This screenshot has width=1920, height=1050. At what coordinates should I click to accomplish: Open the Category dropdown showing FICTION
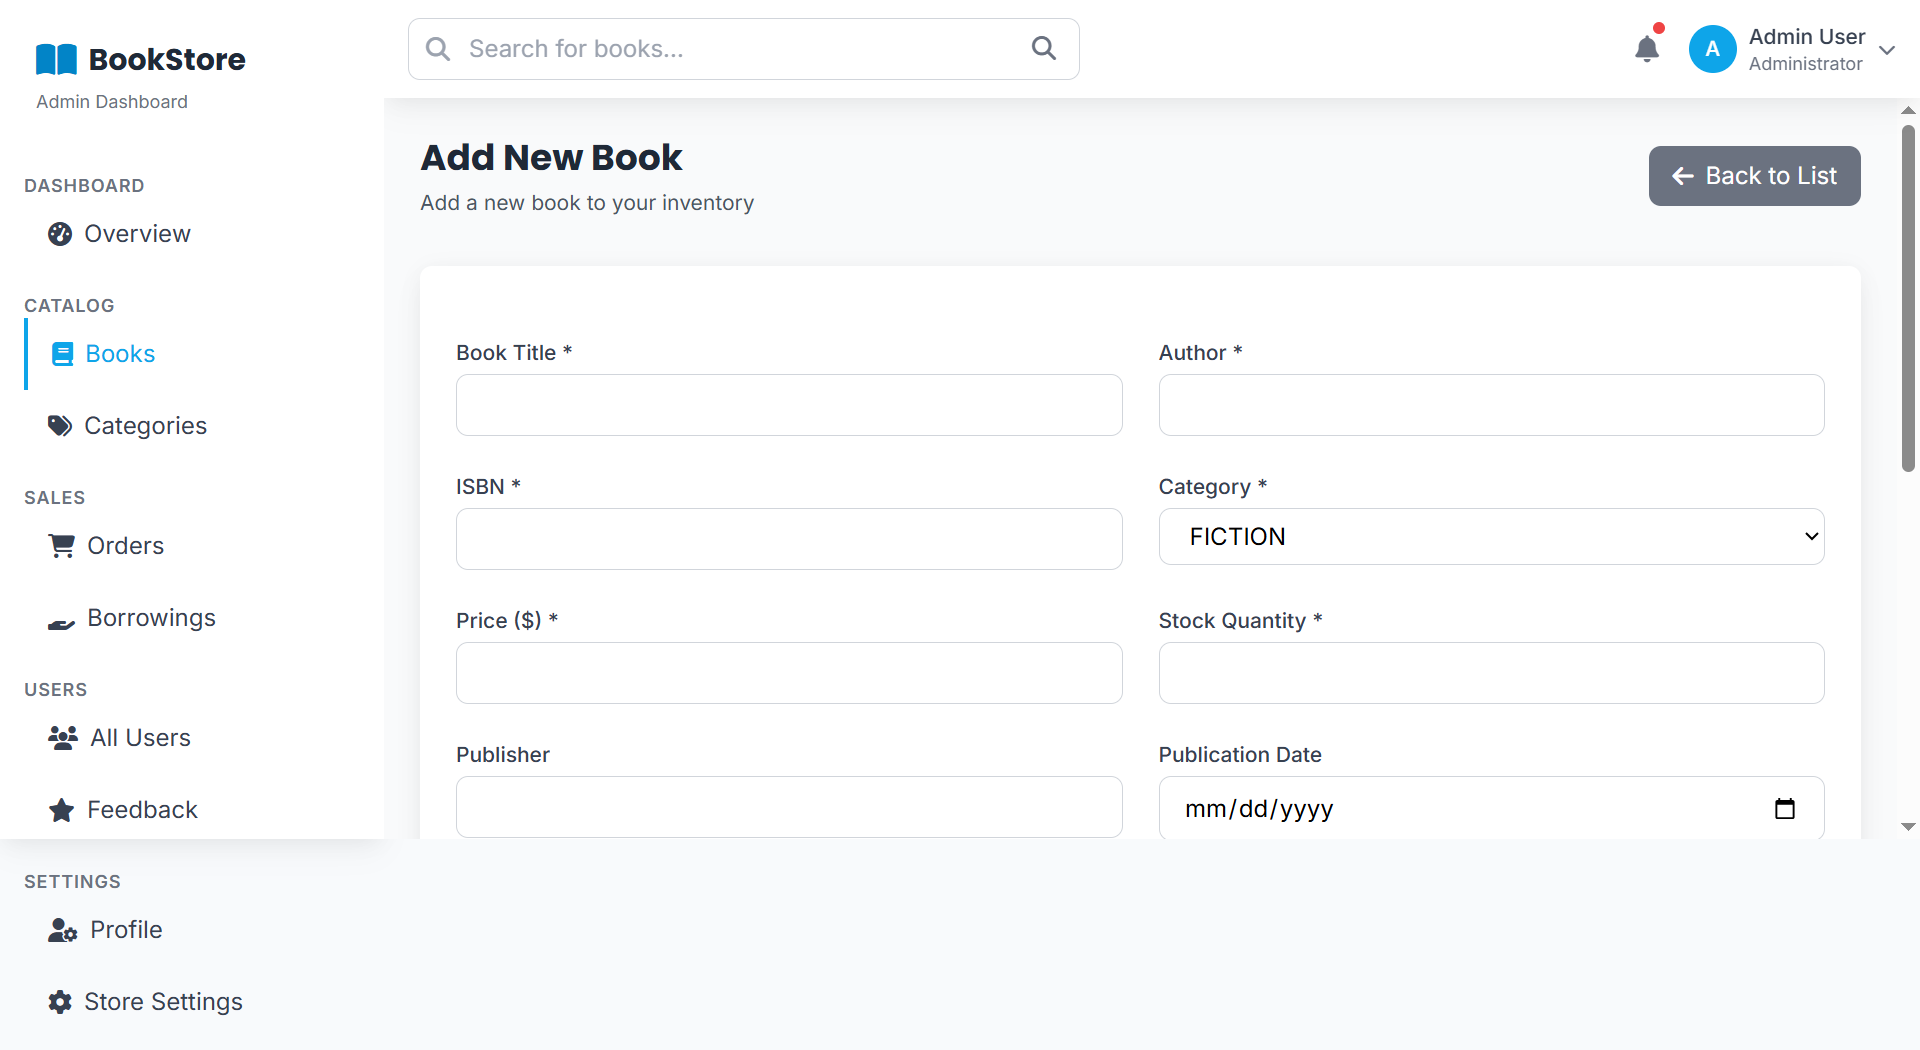1490,537
